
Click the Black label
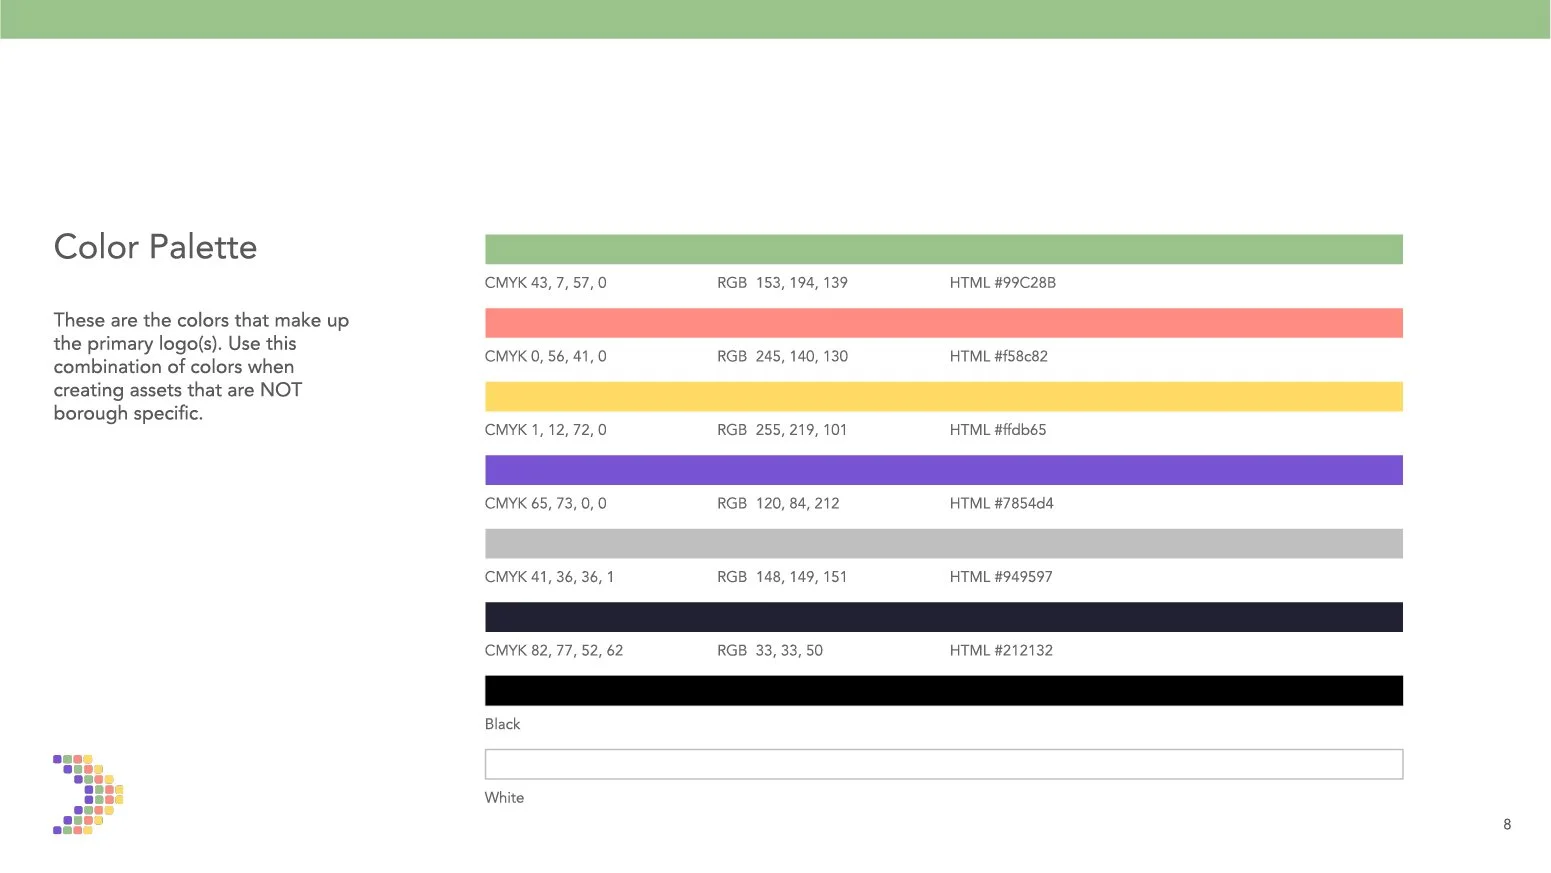click(x=502, y=724)
